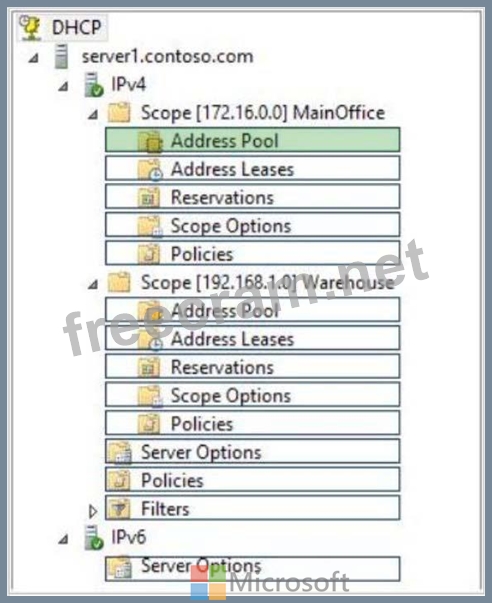Click the Warehouse scope folder icon

(x=119, y=283)
